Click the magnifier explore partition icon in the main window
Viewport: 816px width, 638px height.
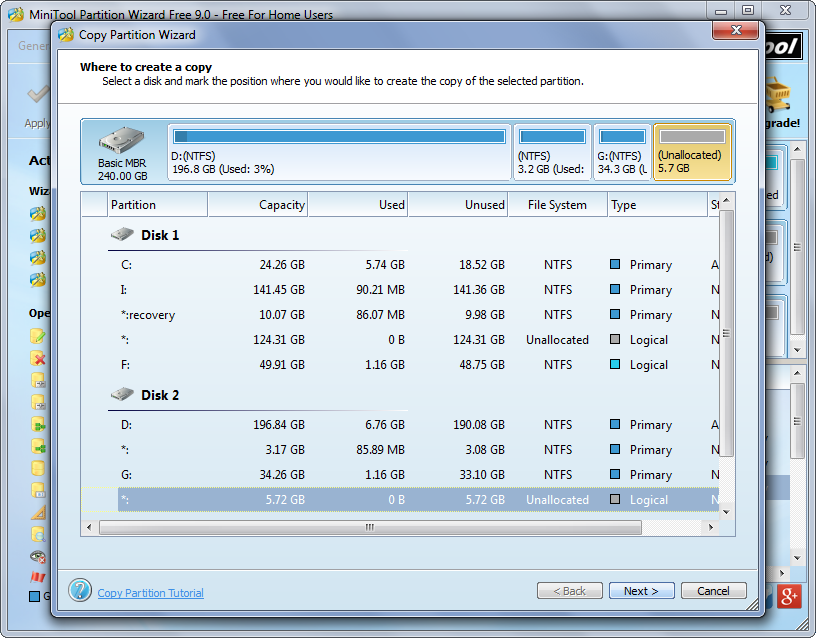tap(37, 534)
